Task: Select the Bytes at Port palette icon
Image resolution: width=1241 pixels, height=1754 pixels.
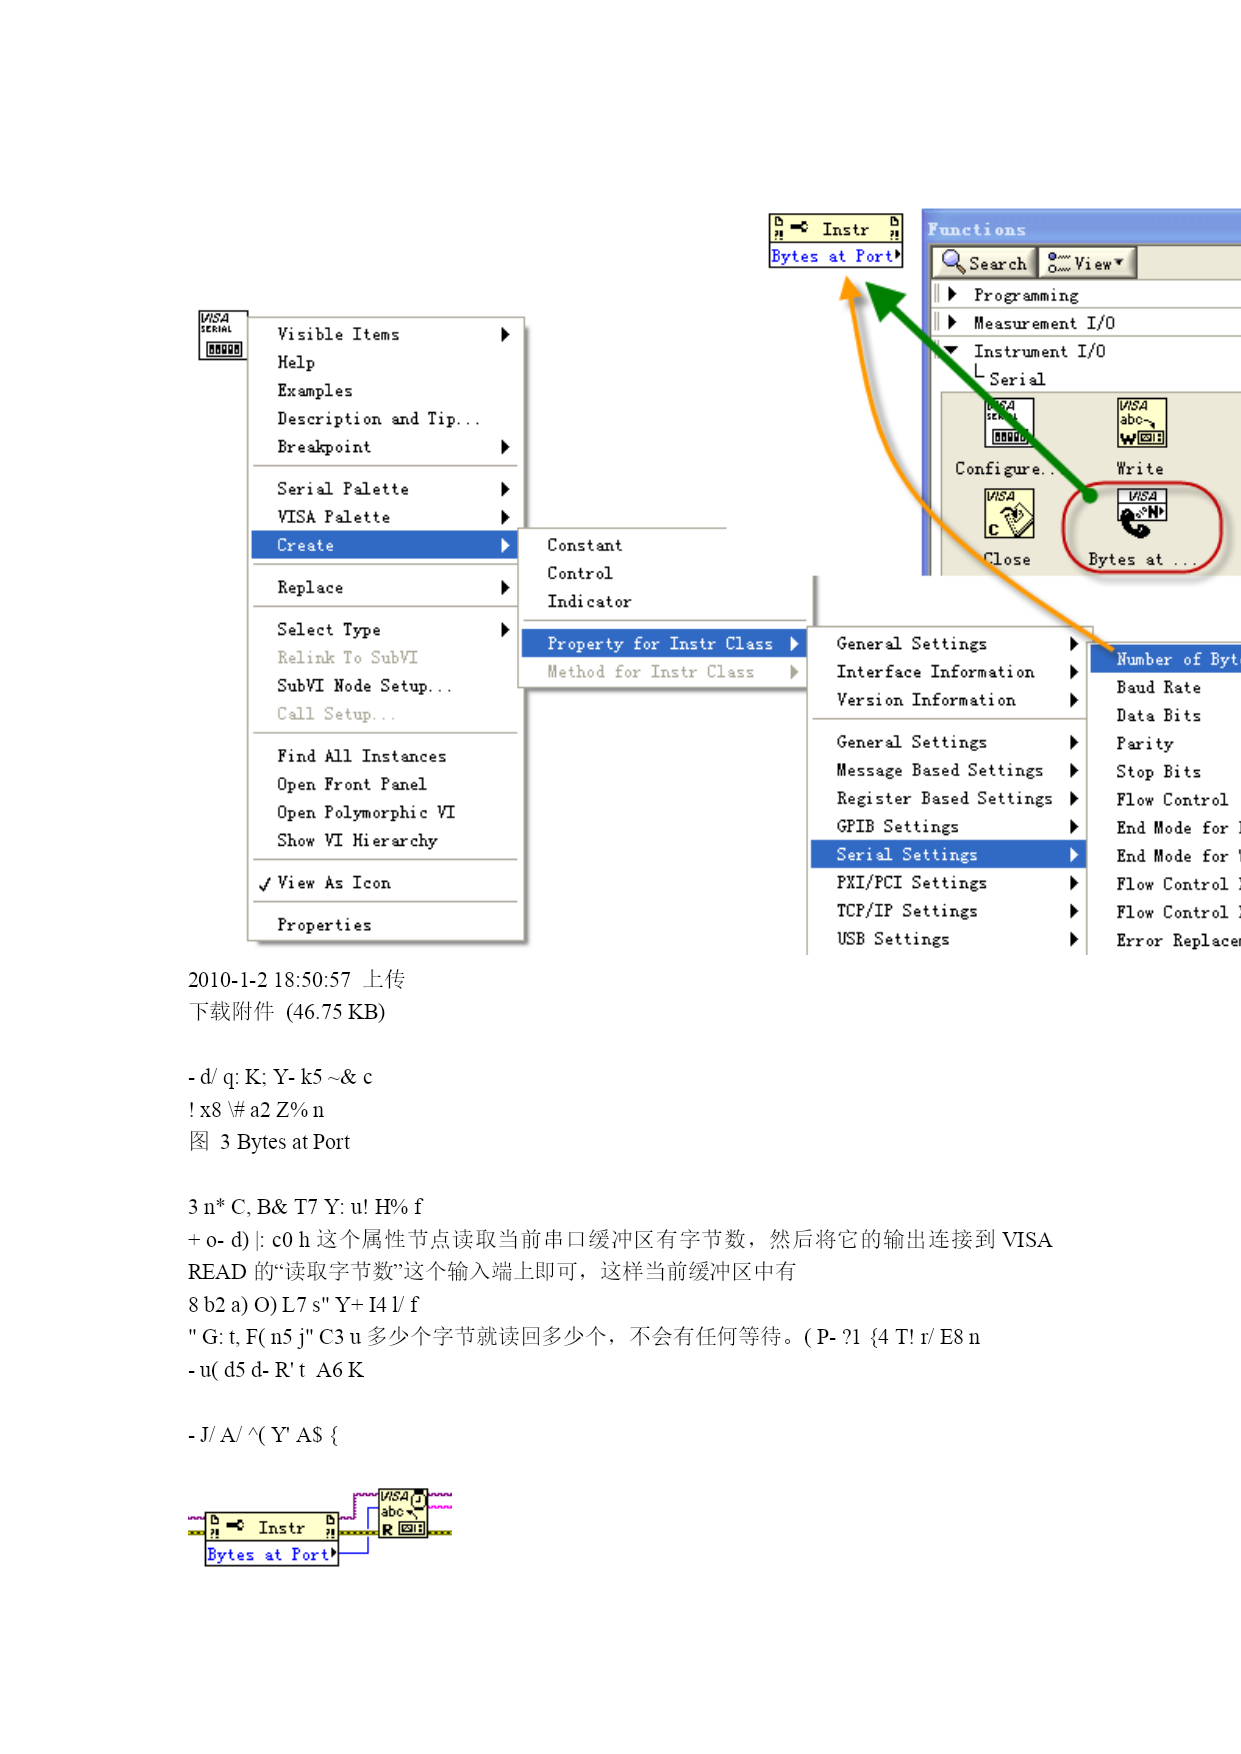Action: pyautogui.click(x=1141, y=513)
